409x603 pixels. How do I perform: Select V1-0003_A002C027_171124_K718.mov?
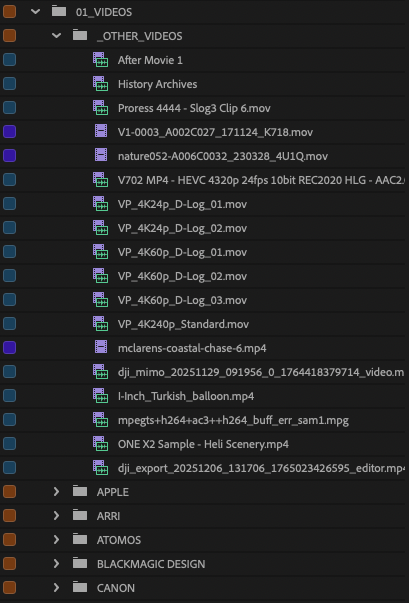coord(215,132)
